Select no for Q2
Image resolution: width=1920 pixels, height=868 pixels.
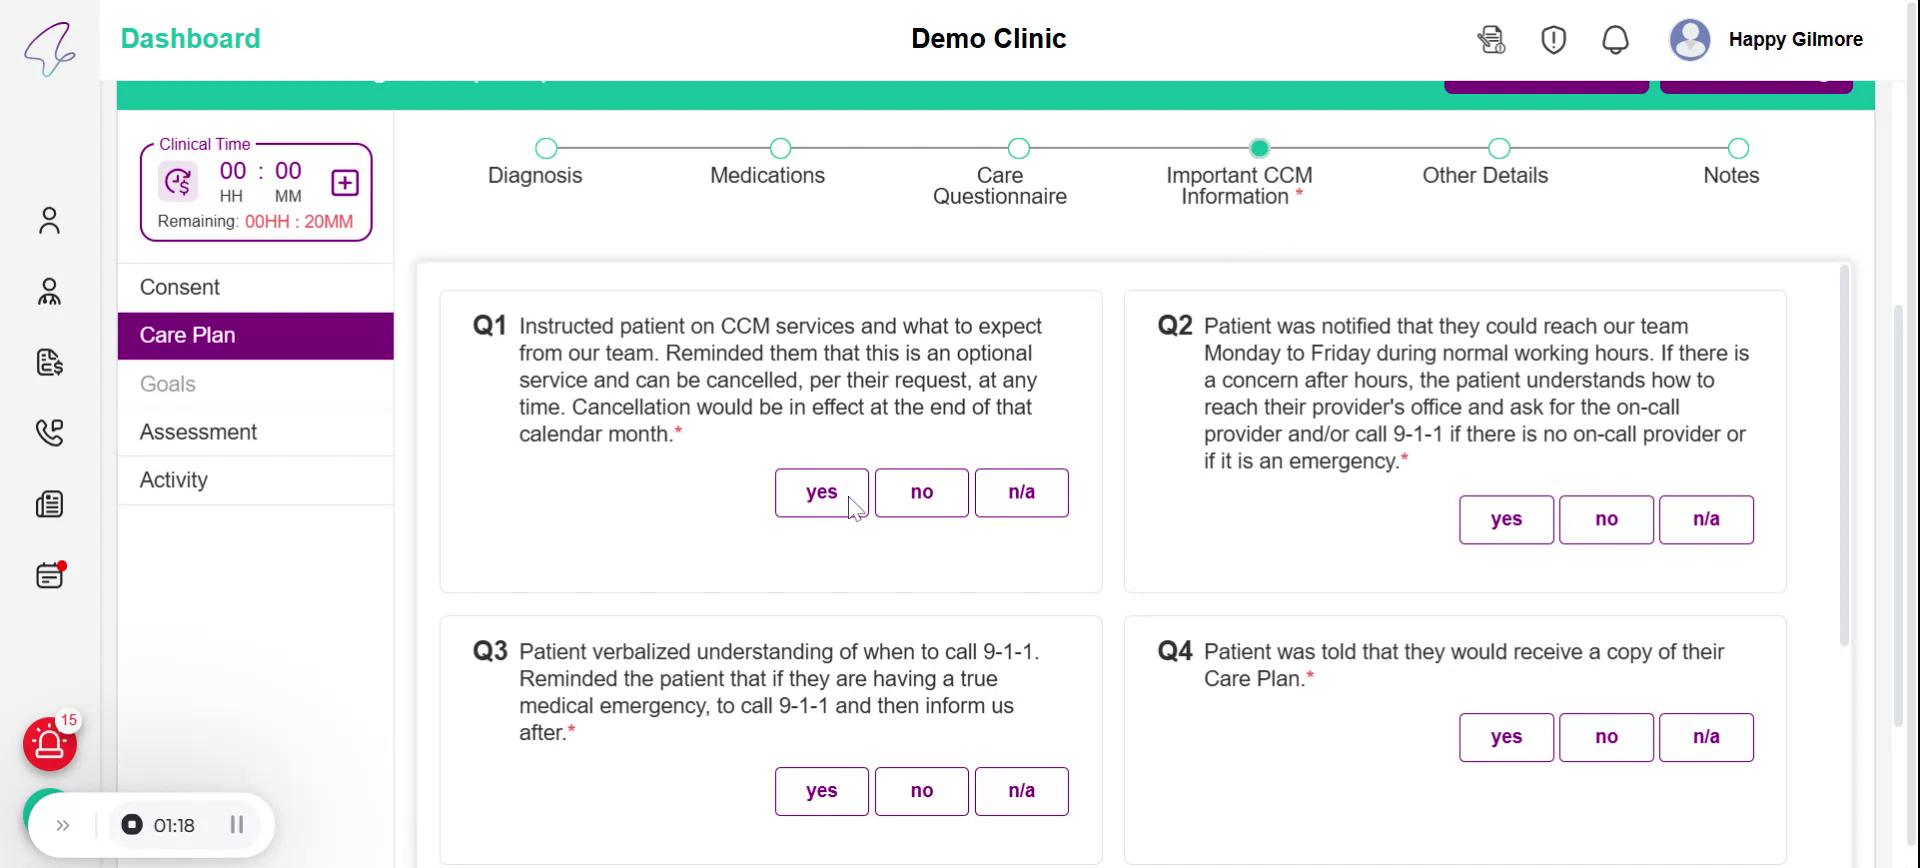[1606, 520]
